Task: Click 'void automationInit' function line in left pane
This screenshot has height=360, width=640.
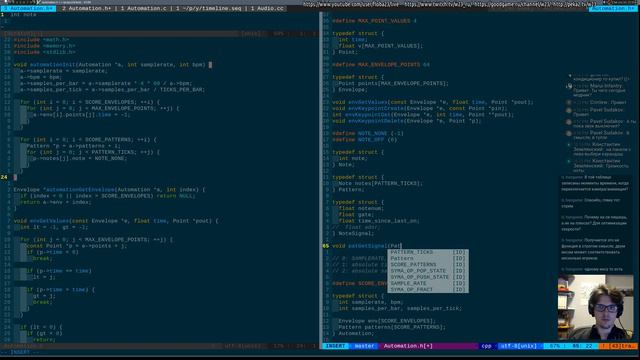Action: pyautogui.click(x=109, y=64)
